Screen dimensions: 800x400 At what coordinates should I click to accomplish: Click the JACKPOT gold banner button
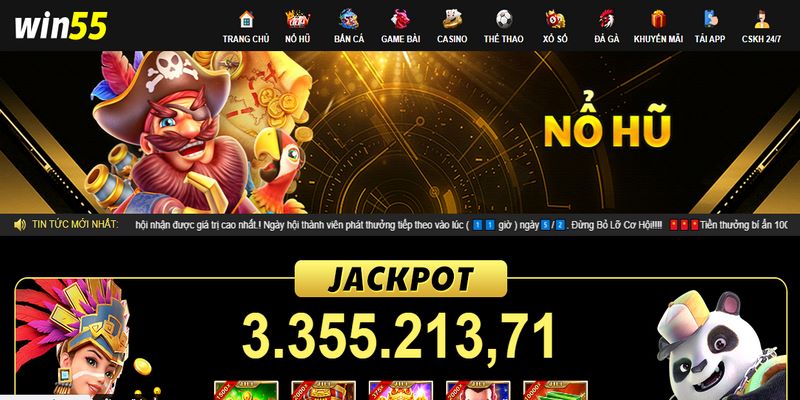click(x=401, y=279)
